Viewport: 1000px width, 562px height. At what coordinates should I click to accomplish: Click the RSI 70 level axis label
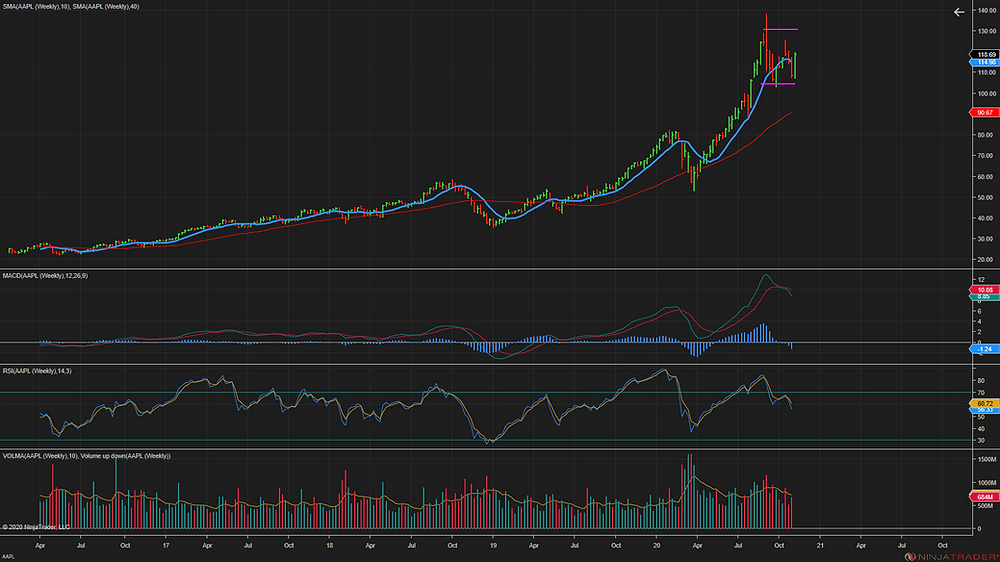[x=981, y=394]
